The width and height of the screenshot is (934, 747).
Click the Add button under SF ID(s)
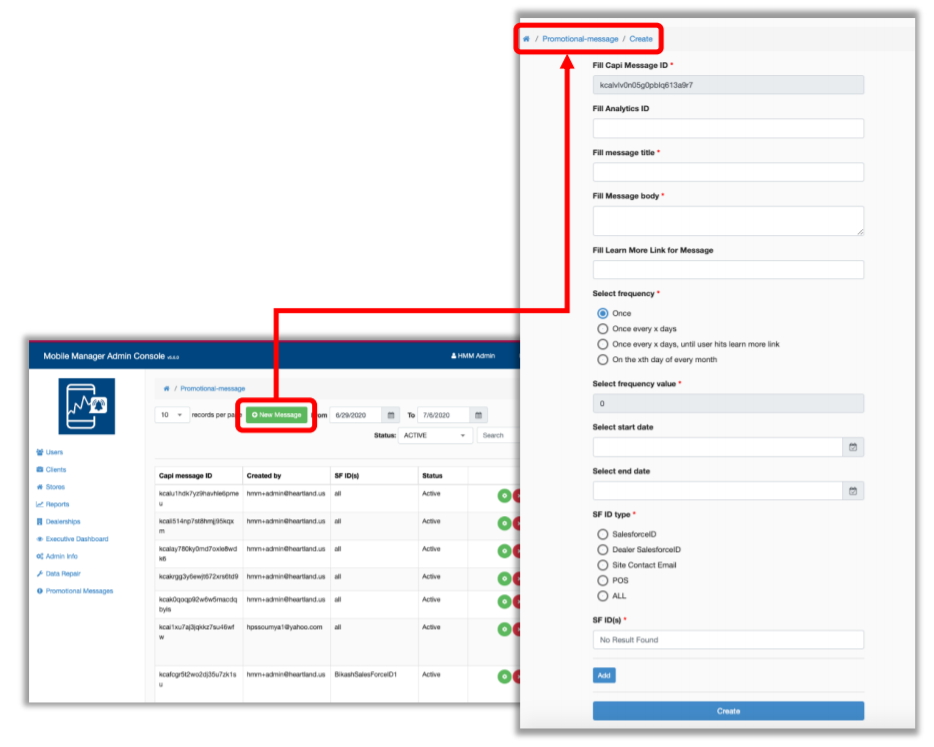coord(604,675)
